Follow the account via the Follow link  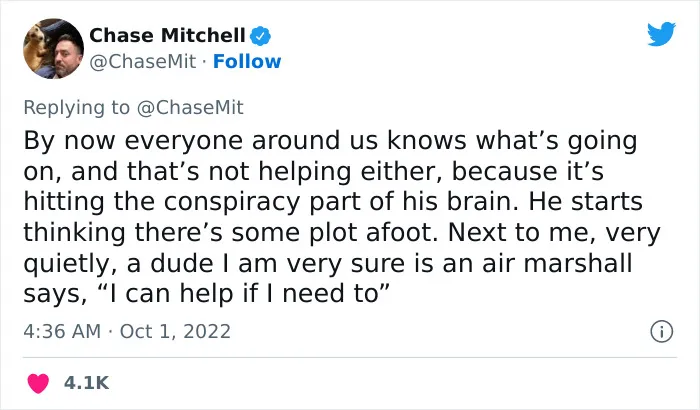pyautogui.click(x=247, y=62)
